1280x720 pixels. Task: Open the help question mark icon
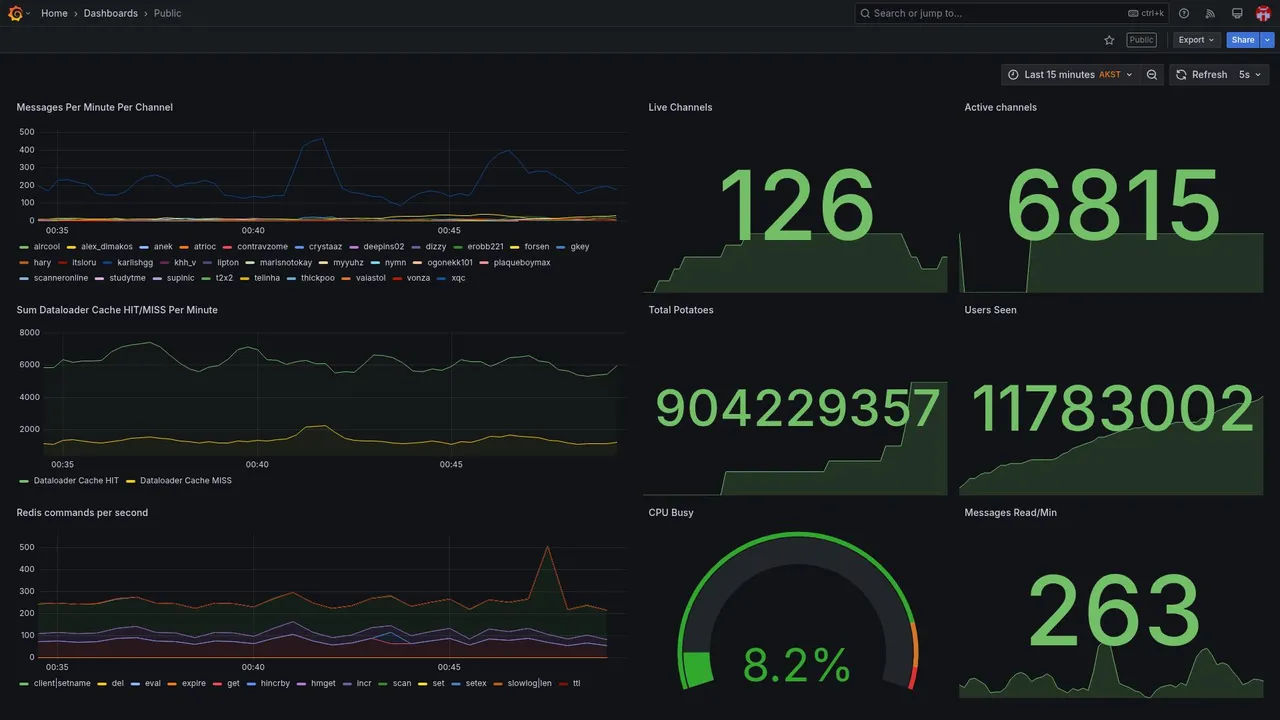(1184, 13)
